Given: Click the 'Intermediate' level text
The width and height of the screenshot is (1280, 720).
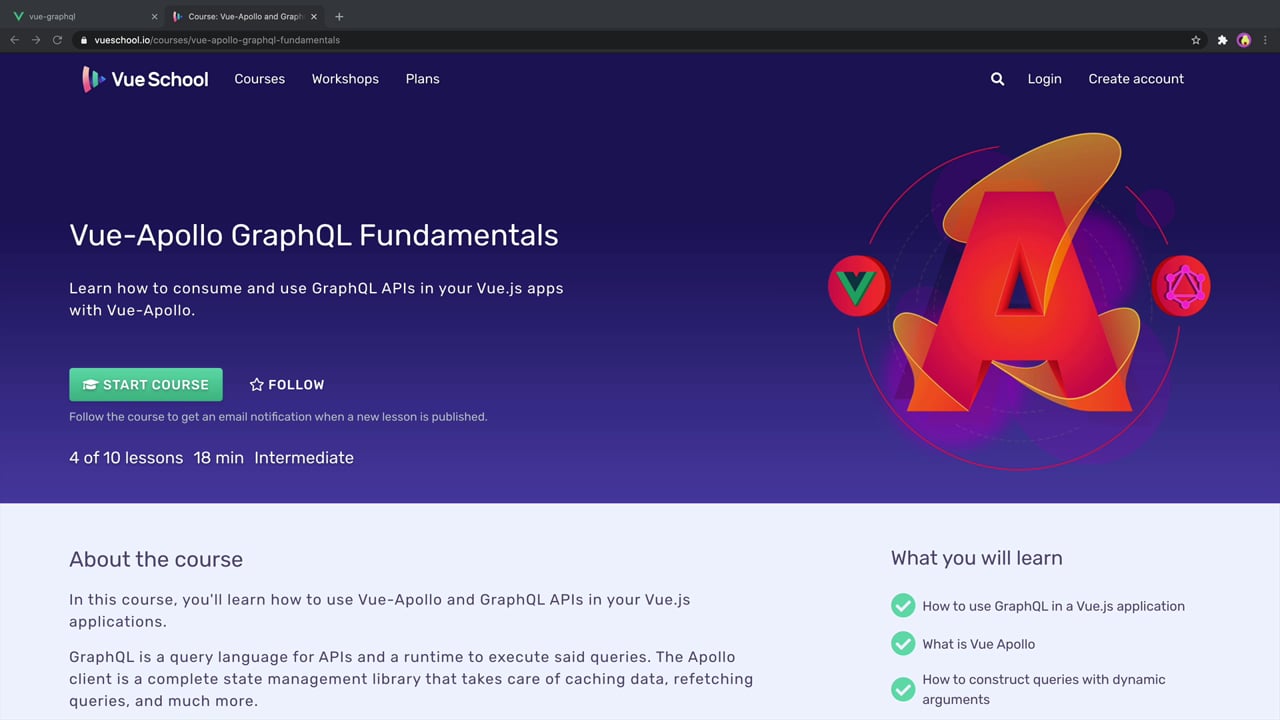Looking at the screenshot, I should pyautogui.click(x=304, y=458).
